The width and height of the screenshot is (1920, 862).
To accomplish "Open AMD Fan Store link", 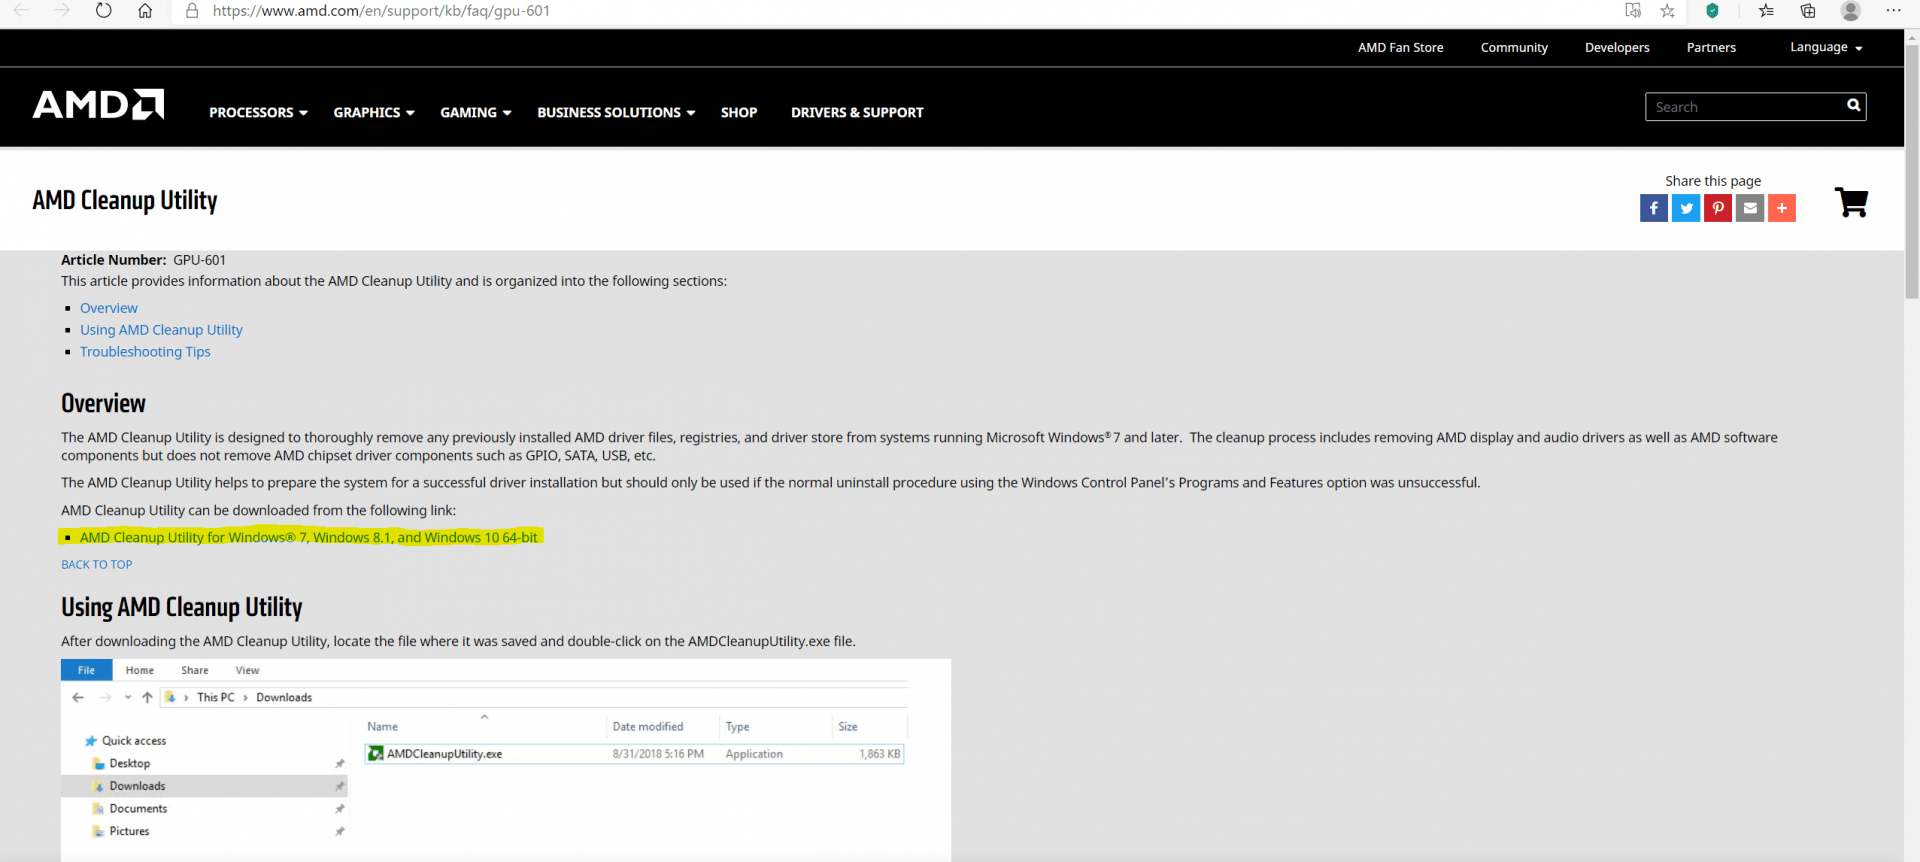I will click(x=1400, y=48).
